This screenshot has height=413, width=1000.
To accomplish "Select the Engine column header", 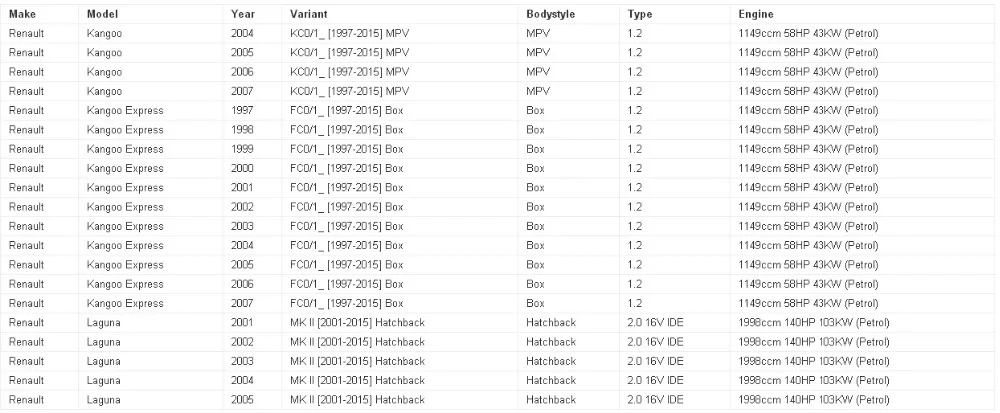I will pyautogui.click(x=756, y=15).
